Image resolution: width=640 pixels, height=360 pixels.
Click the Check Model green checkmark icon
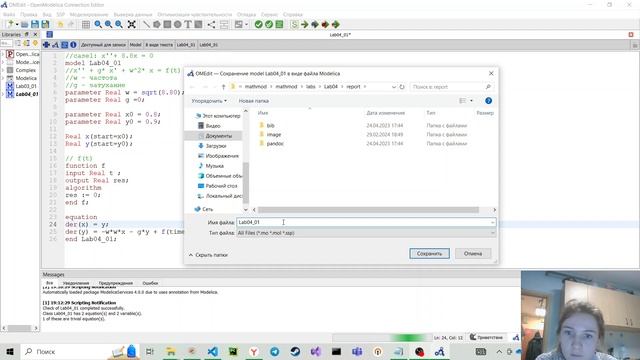(258, 24)
